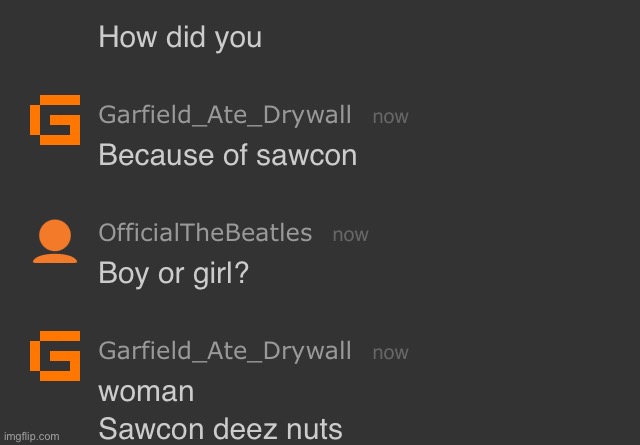
Task: Click the imgflip.com watermark link
Action: [31, 436]
